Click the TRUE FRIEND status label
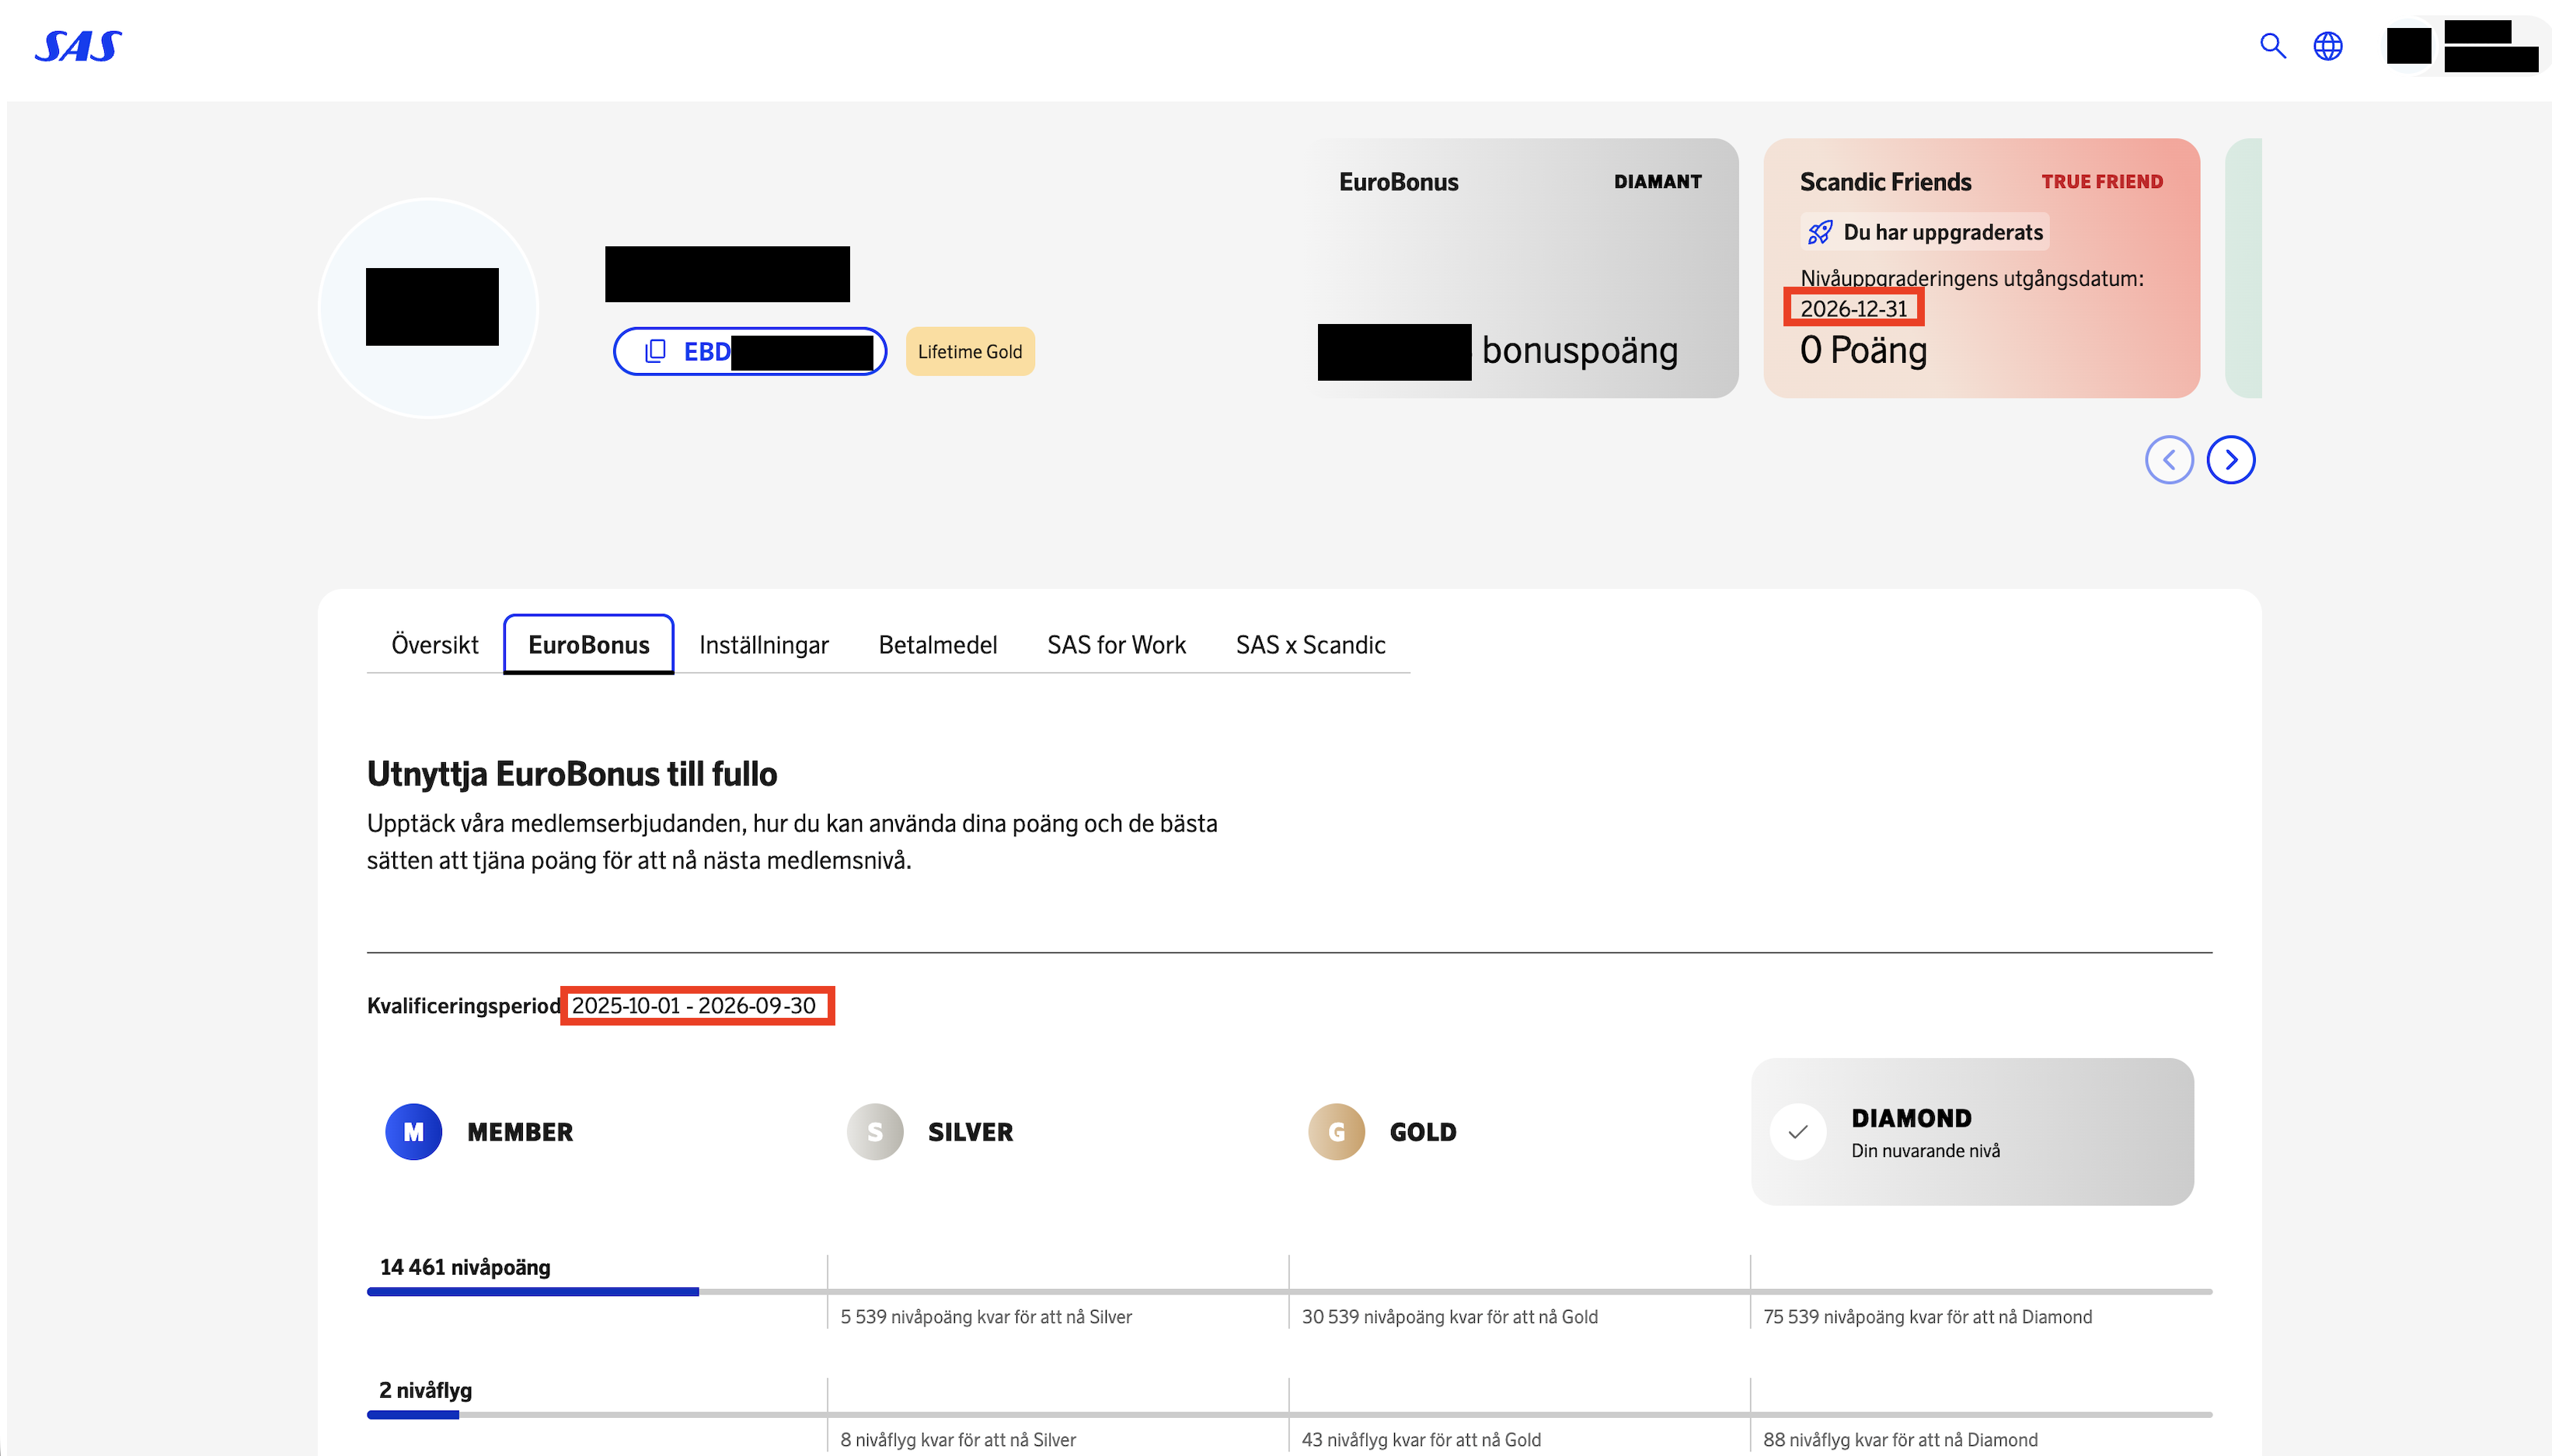 pos(2102,182)
